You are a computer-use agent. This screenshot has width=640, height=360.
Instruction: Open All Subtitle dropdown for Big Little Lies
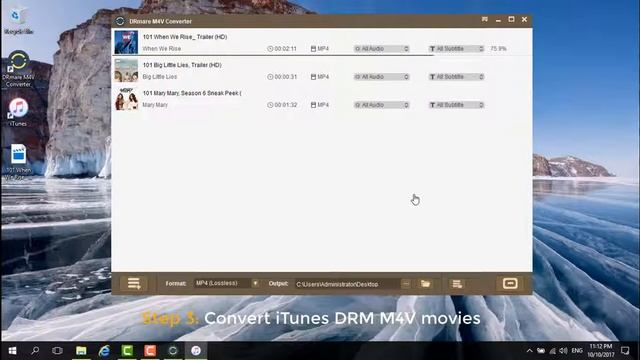(456, 77)
